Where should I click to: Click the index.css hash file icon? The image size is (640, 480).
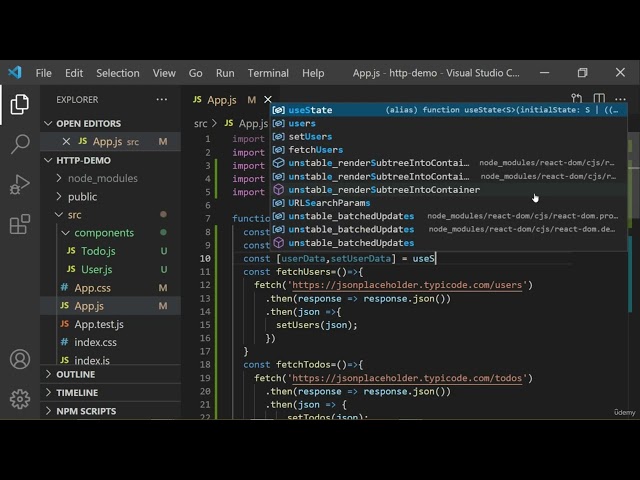[x=64, y=342]
